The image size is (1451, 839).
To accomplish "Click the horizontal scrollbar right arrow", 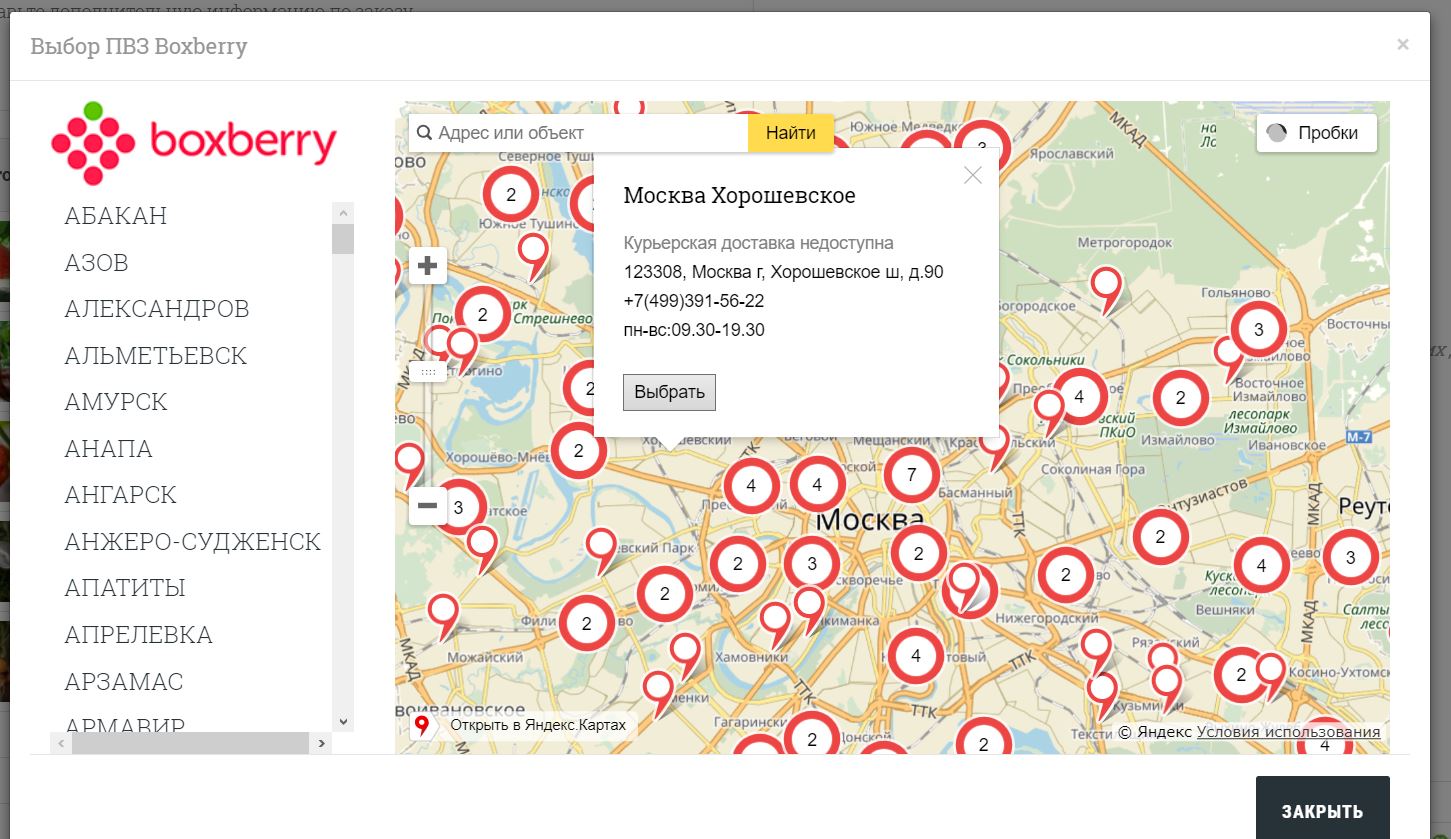I will click(321, 743).
